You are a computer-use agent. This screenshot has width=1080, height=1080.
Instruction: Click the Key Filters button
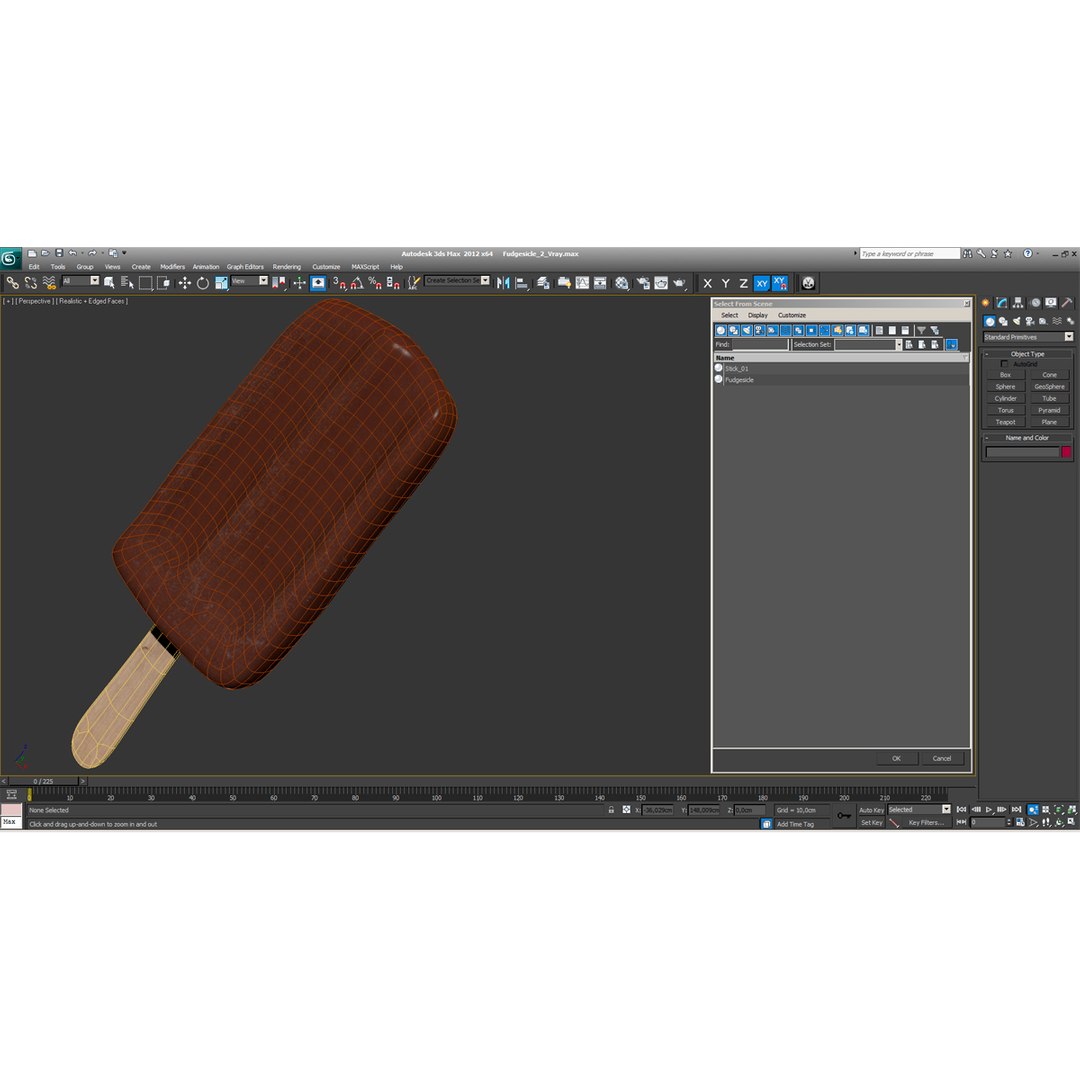(x=925, y=822)
